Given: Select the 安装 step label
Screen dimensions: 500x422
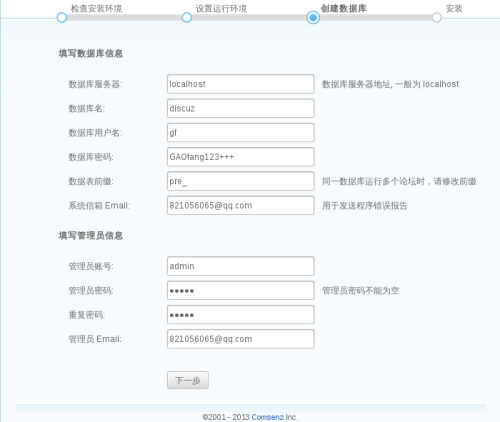Looking at the screenshot, I should coord(454,8).
